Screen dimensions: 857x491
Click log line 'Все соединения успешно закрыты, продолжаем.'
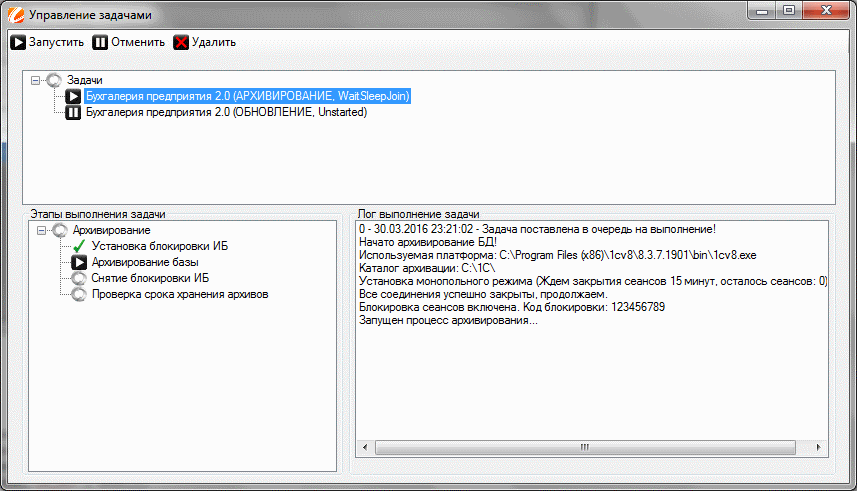coord(483,294)
